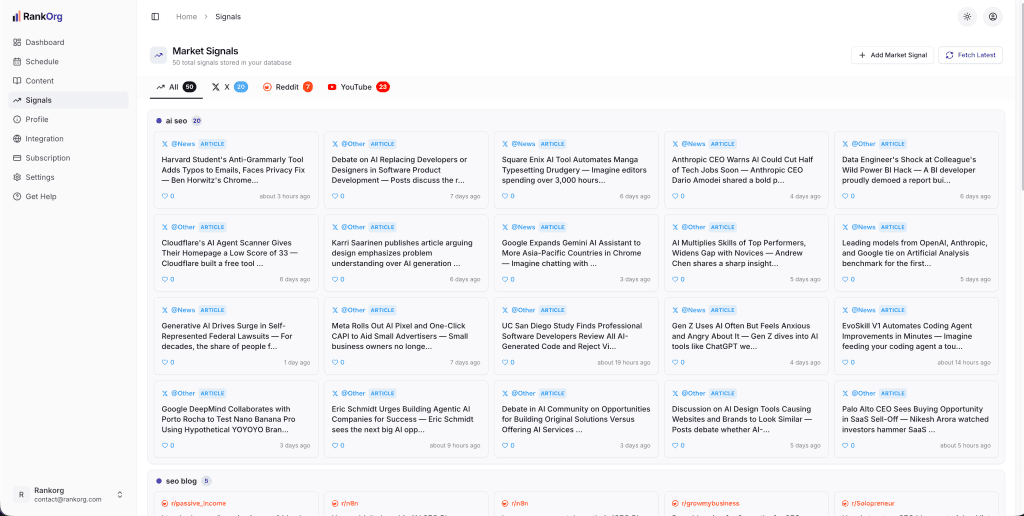1024x516 pixels.
Task: Open Subscription page from sidebar
Action: [x=48, y=158]
